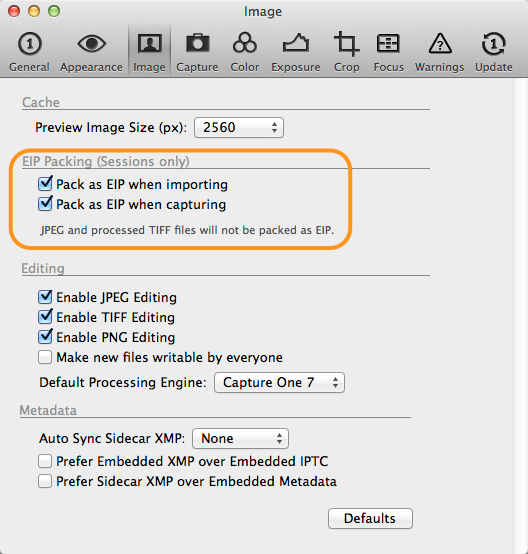
Task: Close the Image preferences window
Action: tap(14, 11)
